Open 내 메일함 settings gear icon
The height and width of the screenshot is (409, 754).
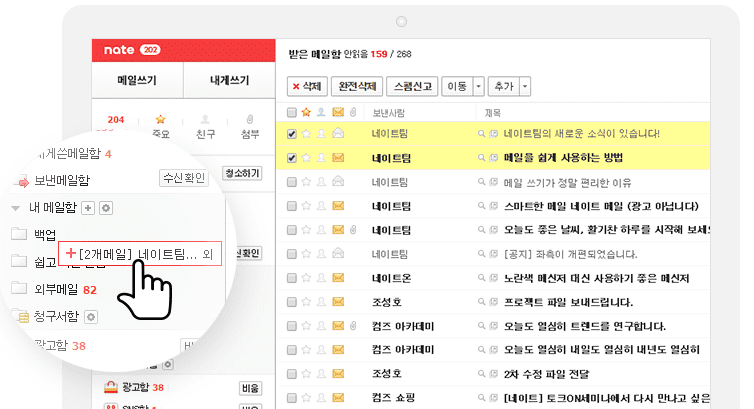coord(106,208)
